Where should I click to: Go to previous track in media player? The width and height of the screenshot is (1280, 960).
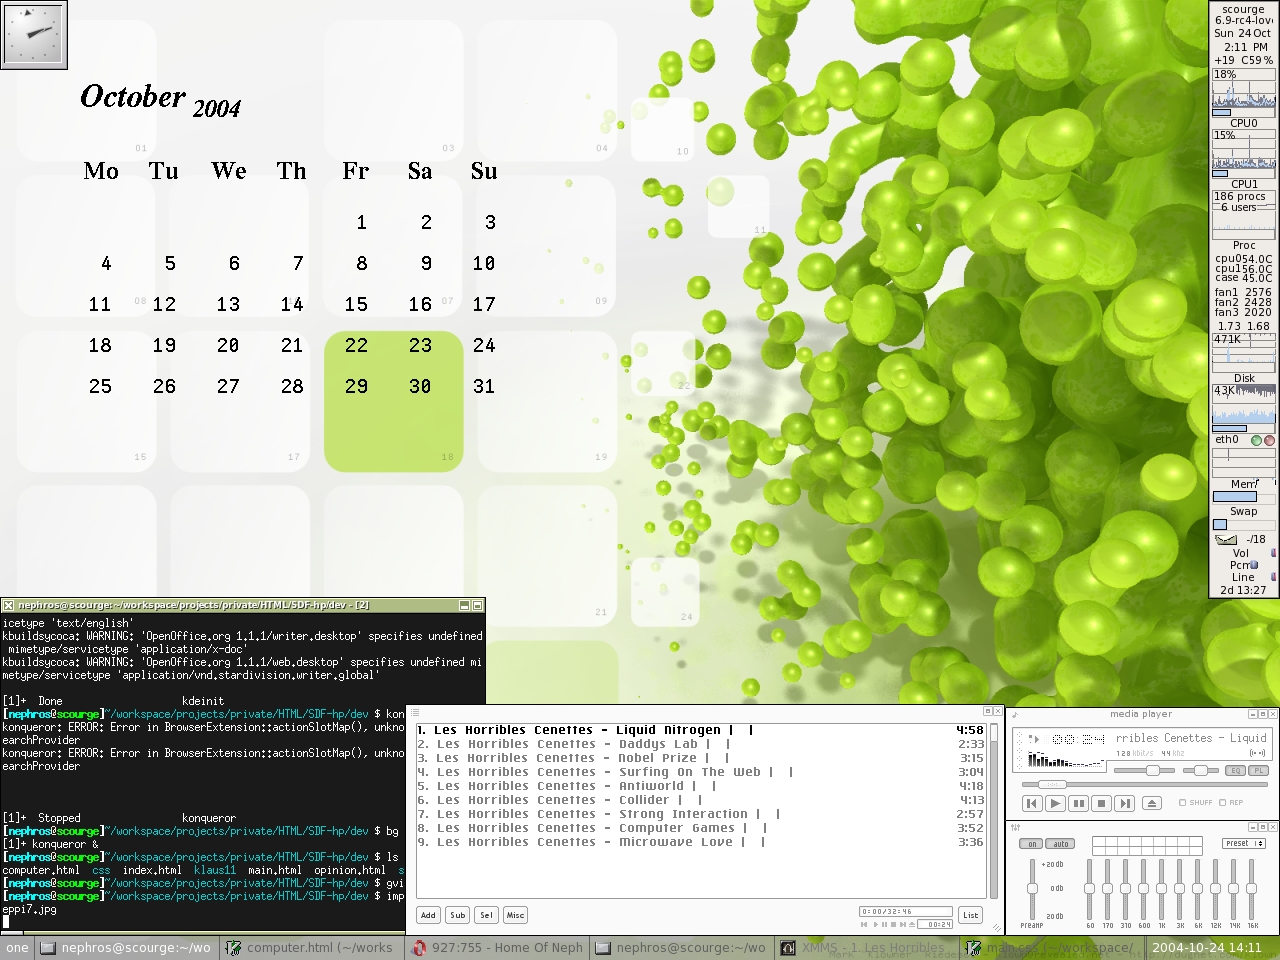[x=1032, y=803]
